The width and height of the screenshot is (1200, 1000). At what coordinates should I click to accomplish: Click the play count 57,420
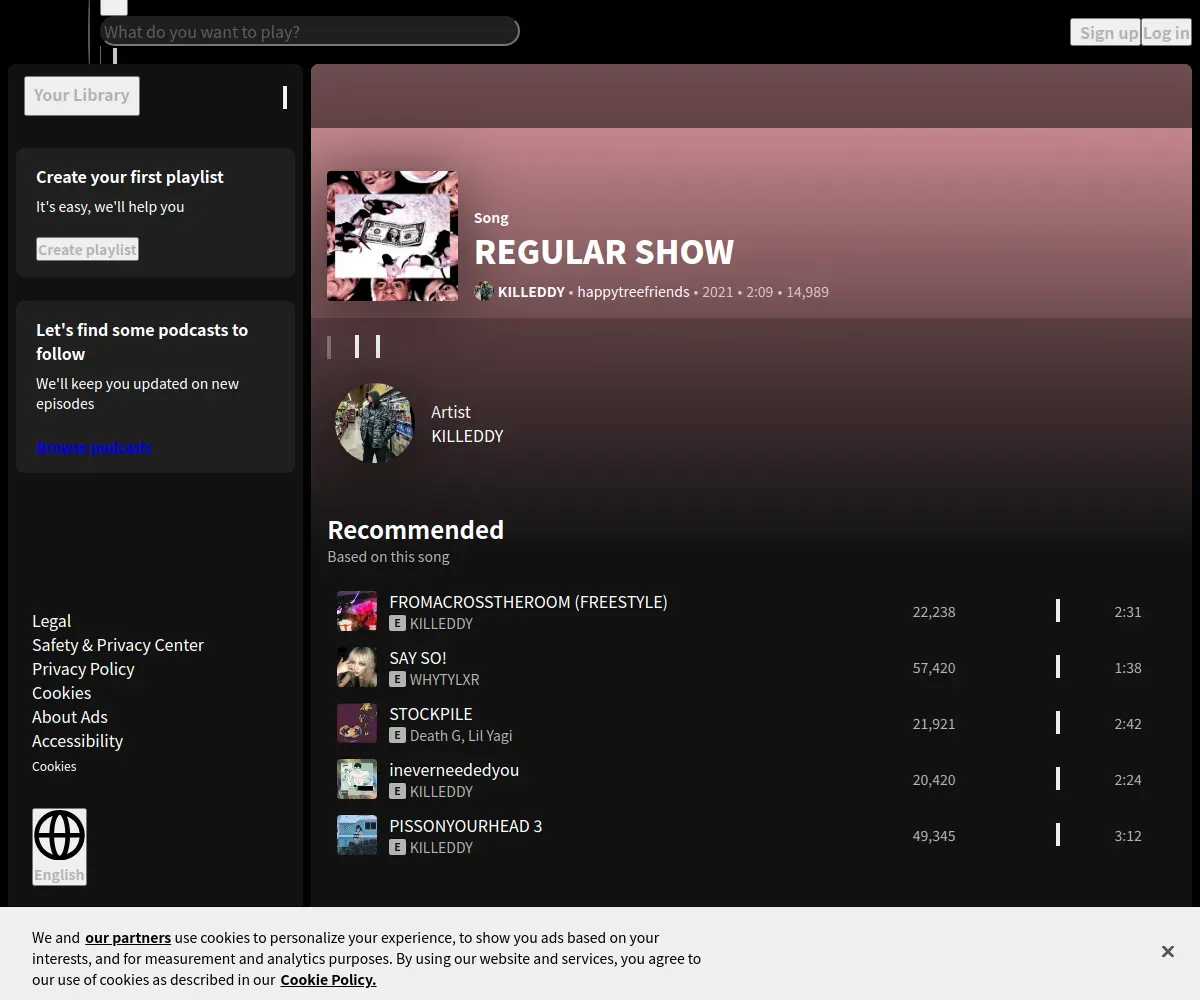point(934,668)
